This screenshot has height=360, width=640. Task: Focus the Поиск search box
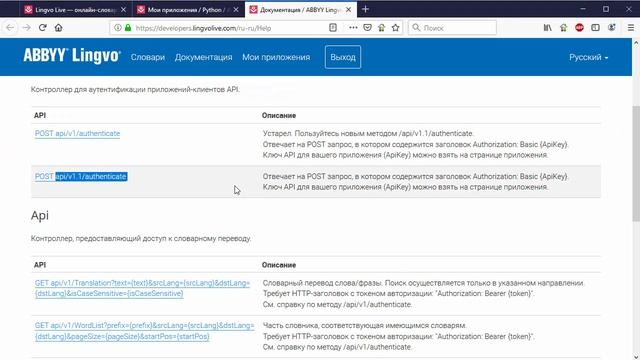pyautogui.click(x=452, y=28)
